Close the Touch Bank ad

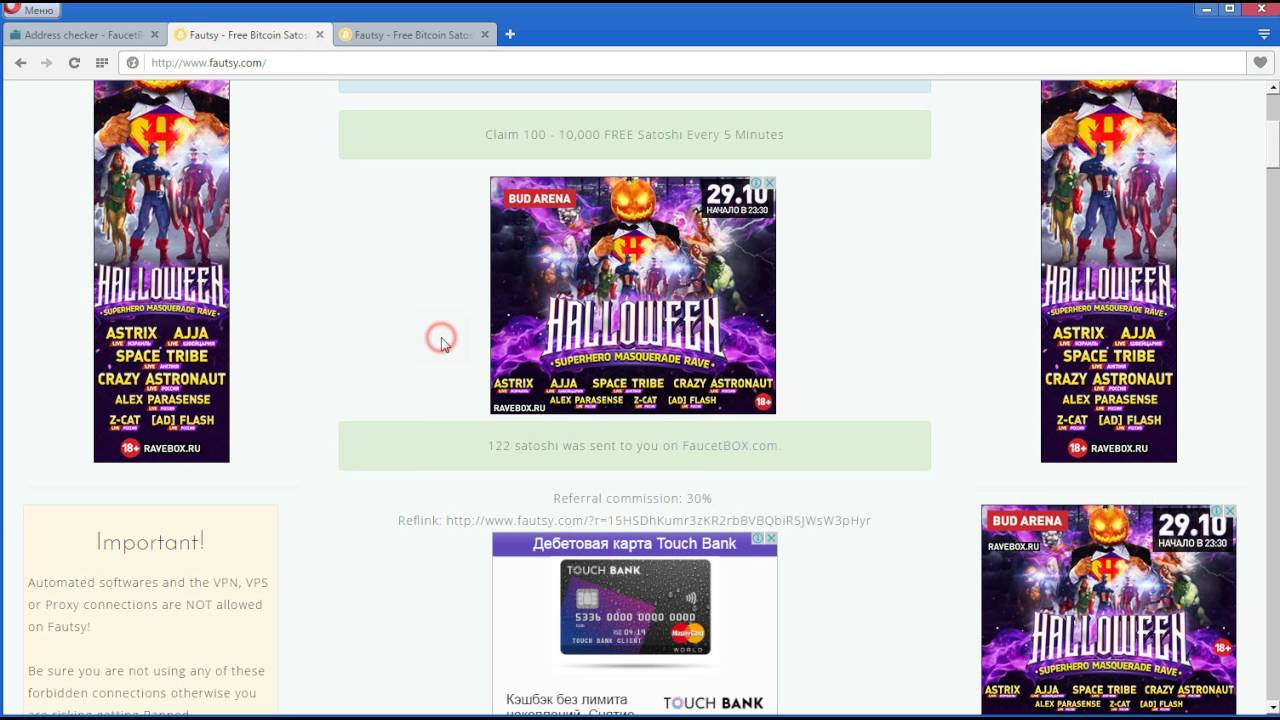pos(771,538)
